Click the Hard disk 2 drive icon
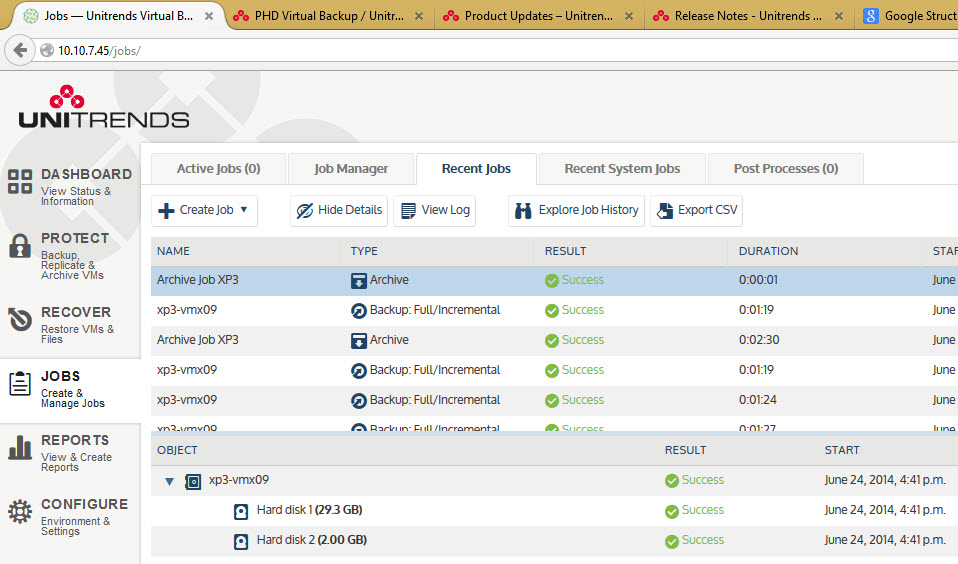 click(x=241, y=541)
